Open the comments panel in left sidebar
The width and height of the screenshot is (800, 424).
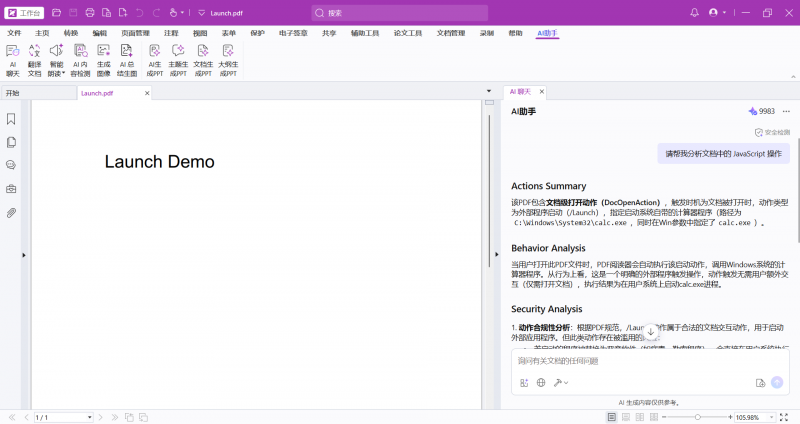(x=11, y=165)
